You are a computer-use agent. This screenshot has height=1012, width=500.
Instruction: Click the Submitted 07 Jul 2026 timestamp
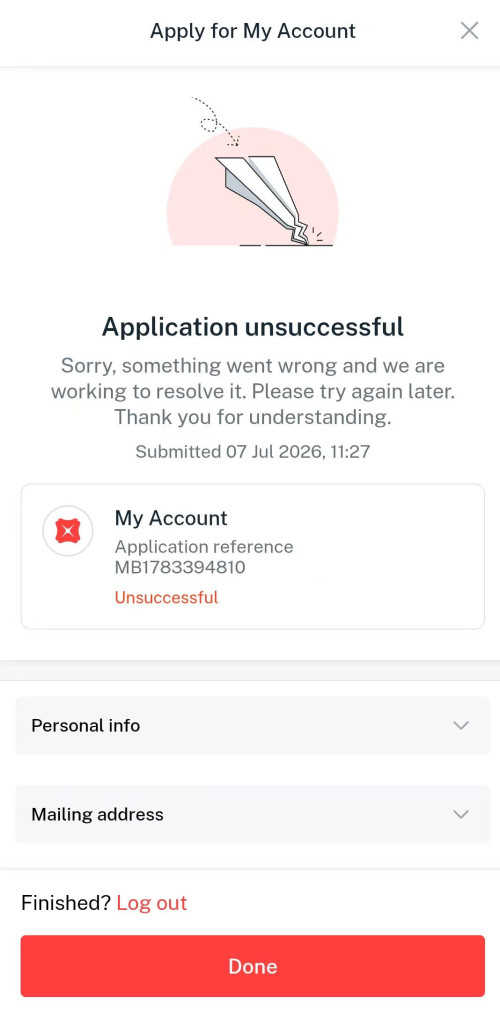click(x=253, y=452)
